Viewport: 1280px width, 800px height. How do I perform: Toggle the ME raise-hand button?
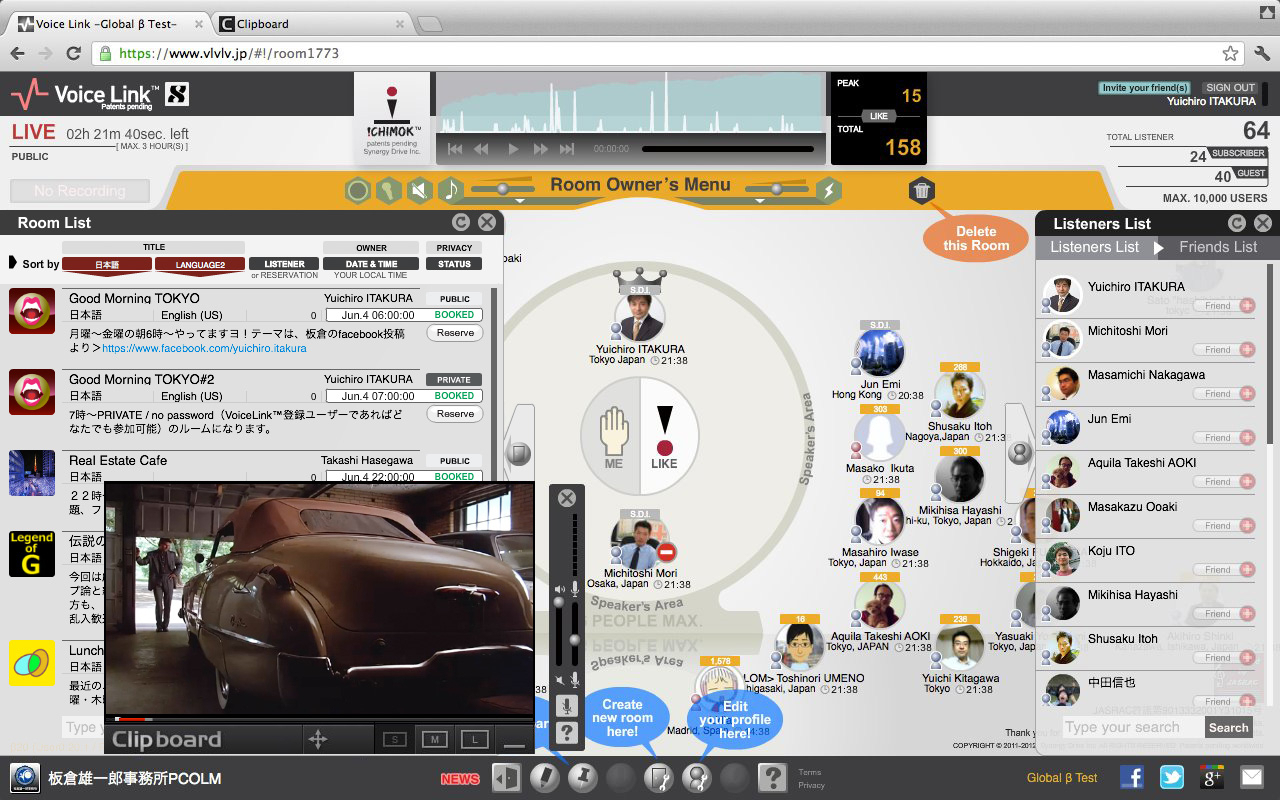613,438
